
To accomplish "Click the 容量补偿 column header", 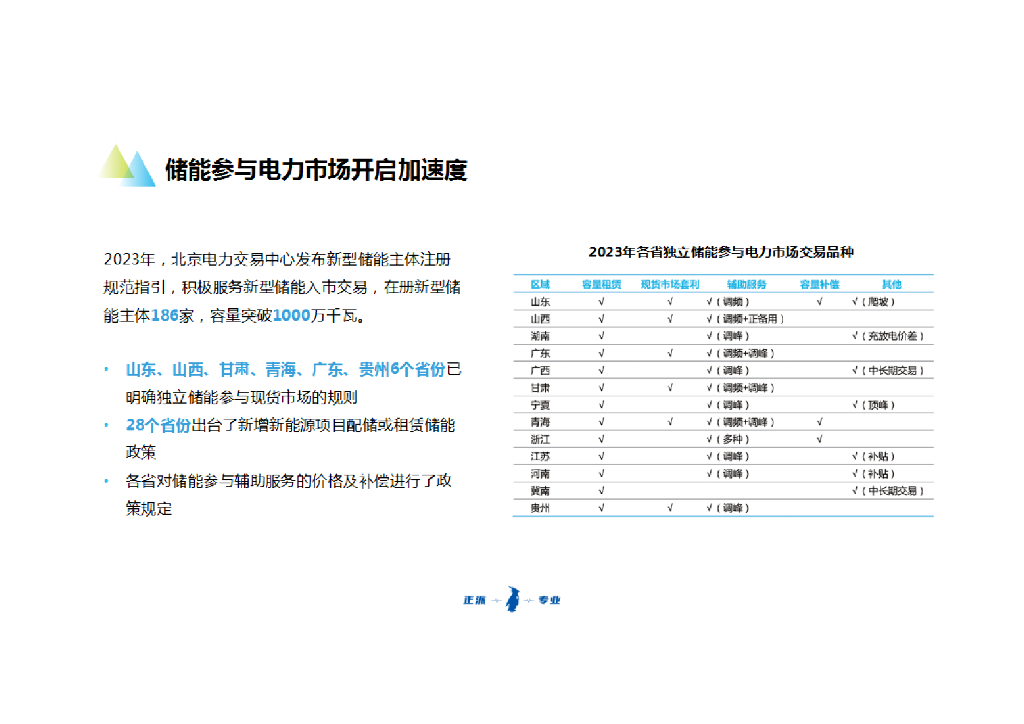I will tap(819, 284).
